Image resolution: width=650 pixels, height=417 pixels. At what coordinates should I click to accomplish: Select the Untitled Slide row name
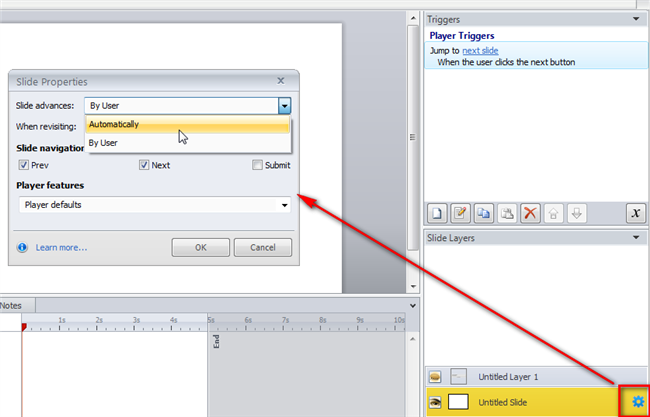[x=502, y=402]
